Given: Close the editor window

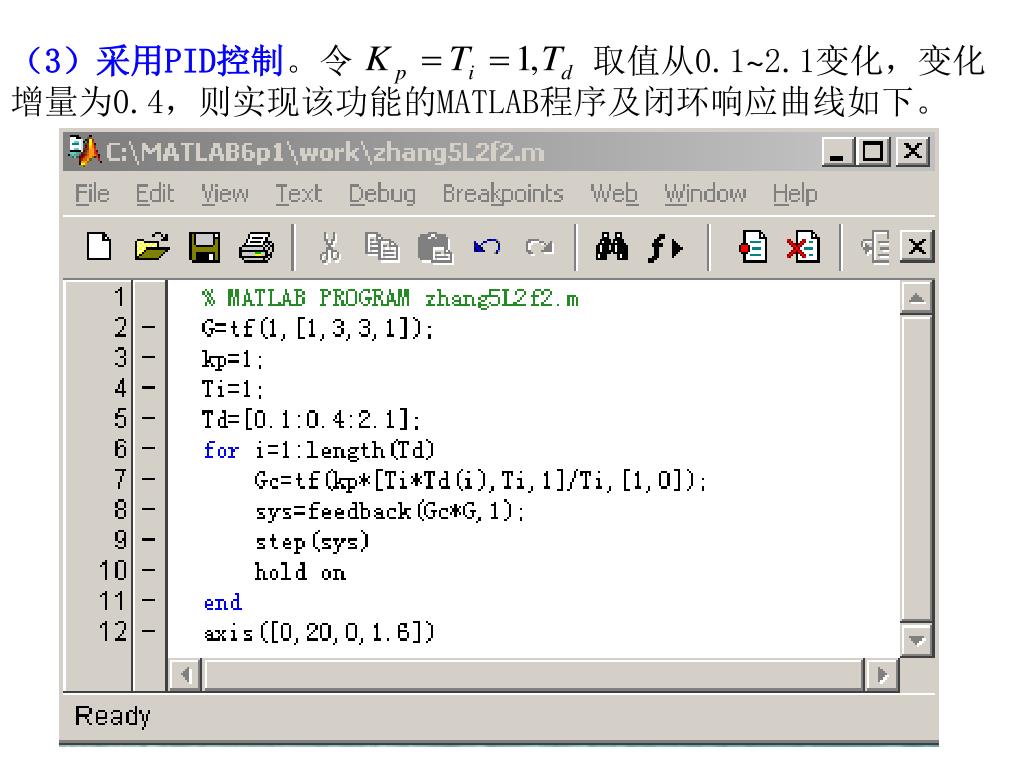Looking at the screenshot, I should tap(912, 152).
